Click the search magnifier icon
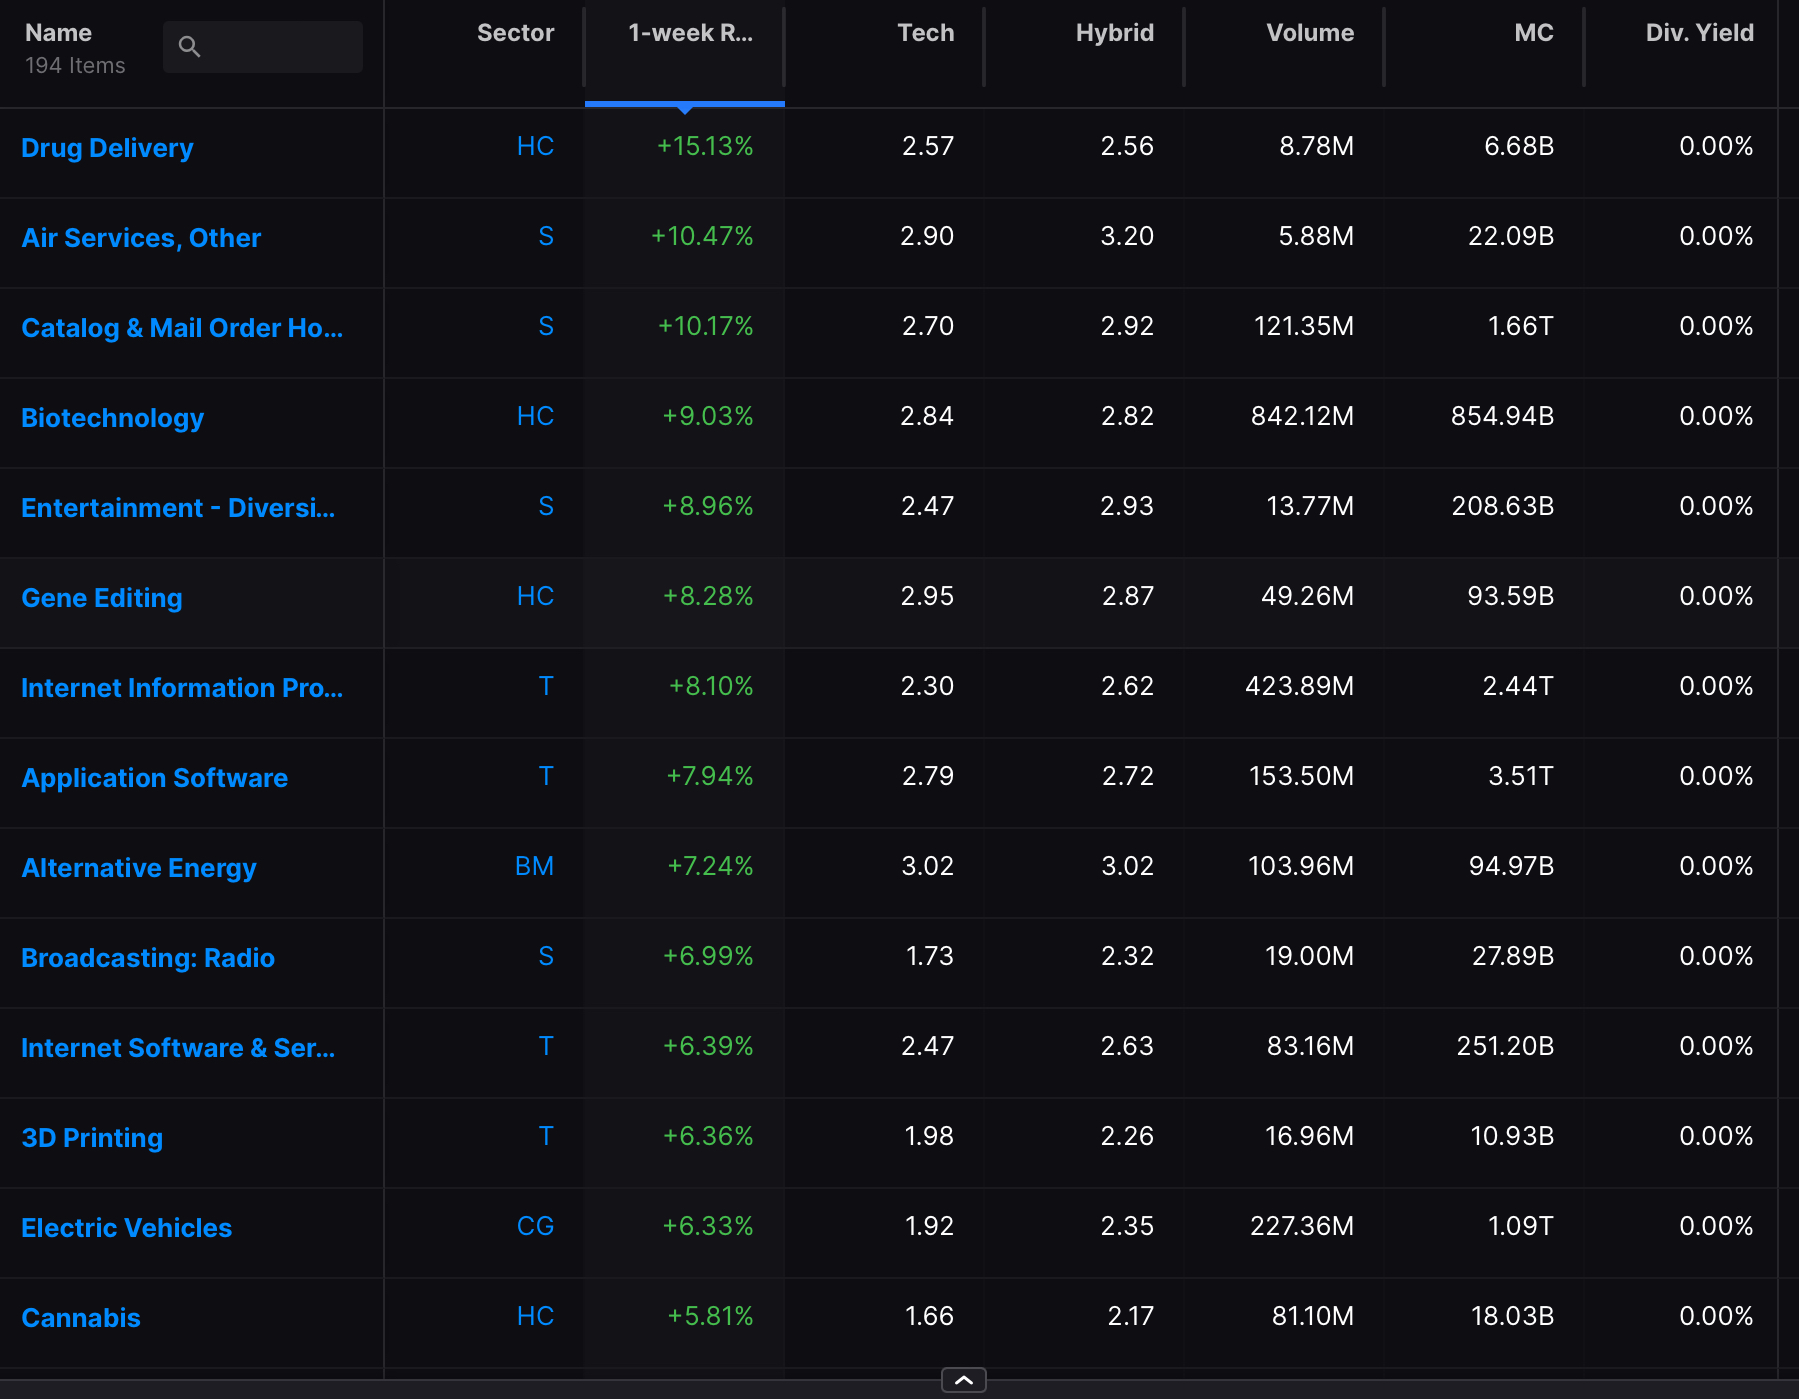This screenshot has width=1799, height=1399. 189,46
